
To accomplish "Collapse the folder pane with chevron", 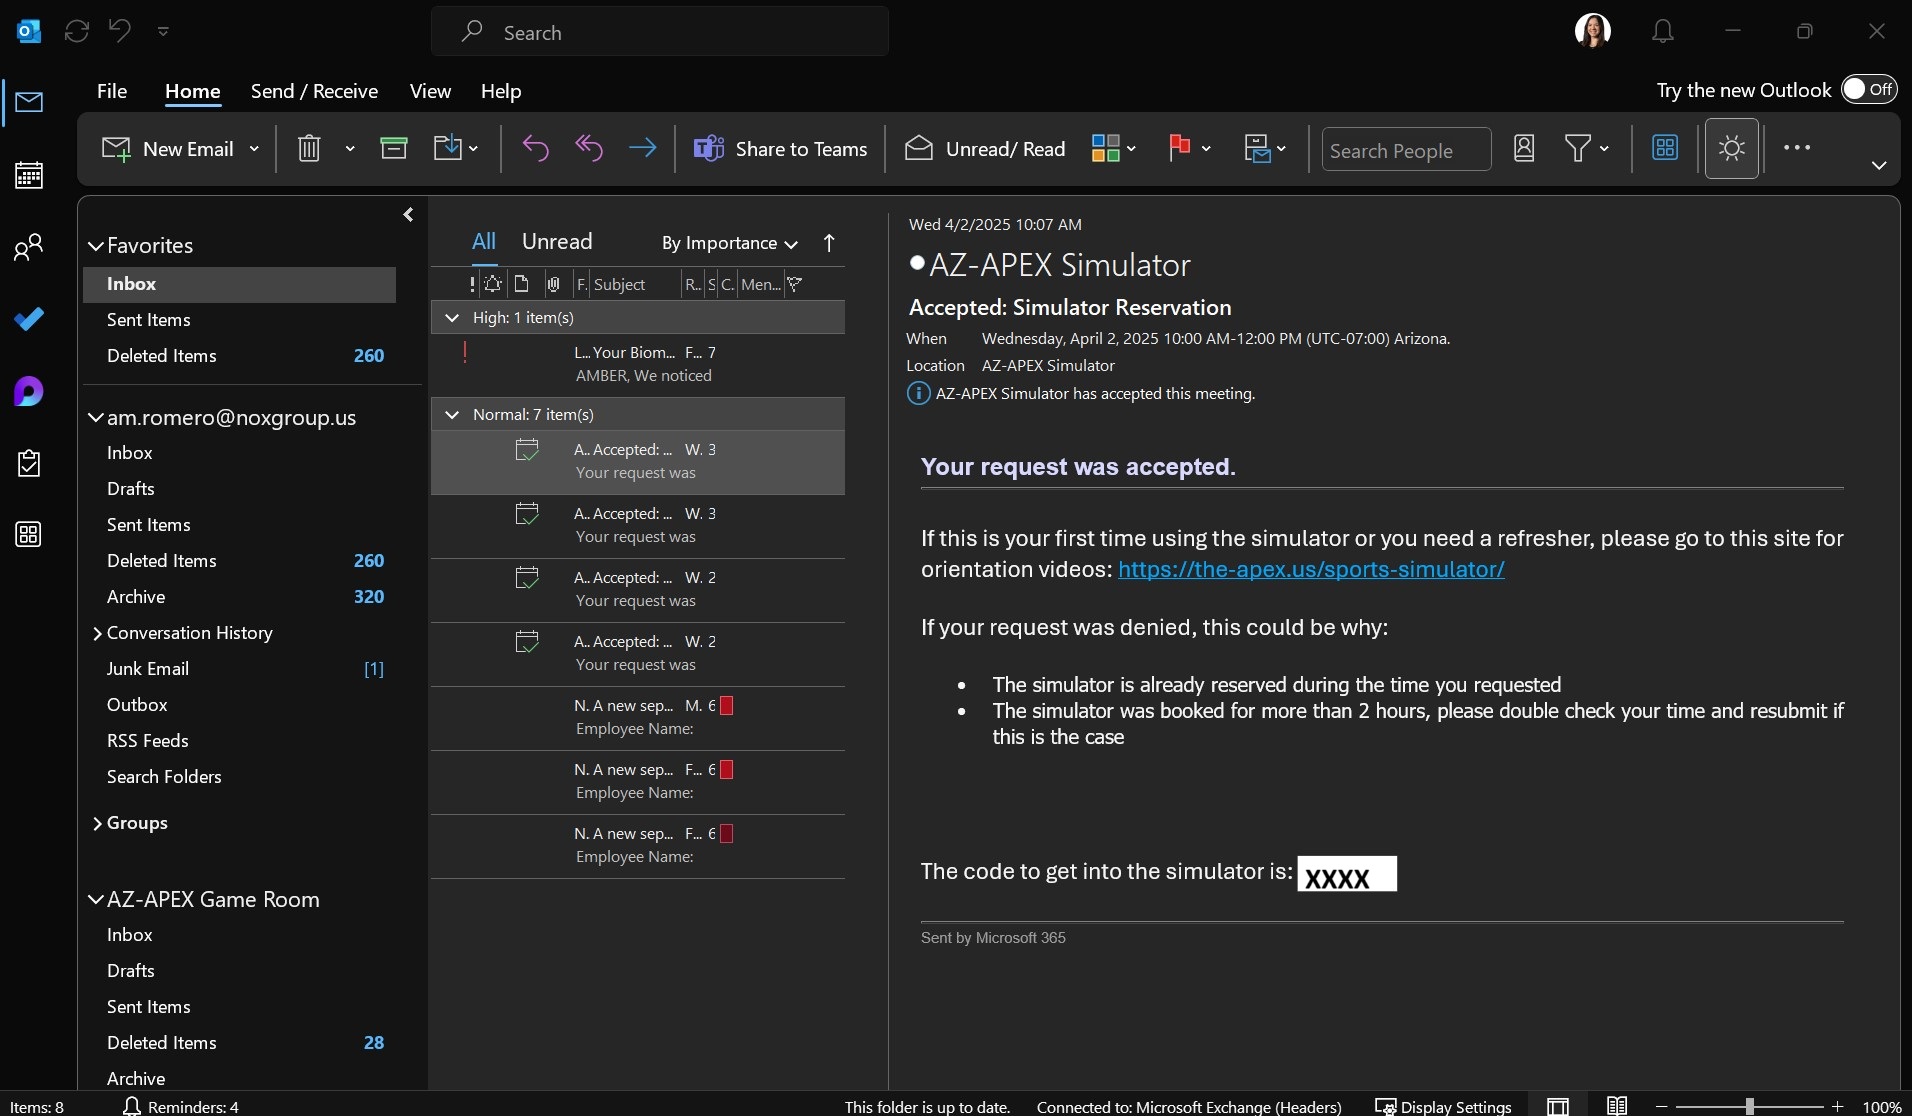I will coord(408,214).
